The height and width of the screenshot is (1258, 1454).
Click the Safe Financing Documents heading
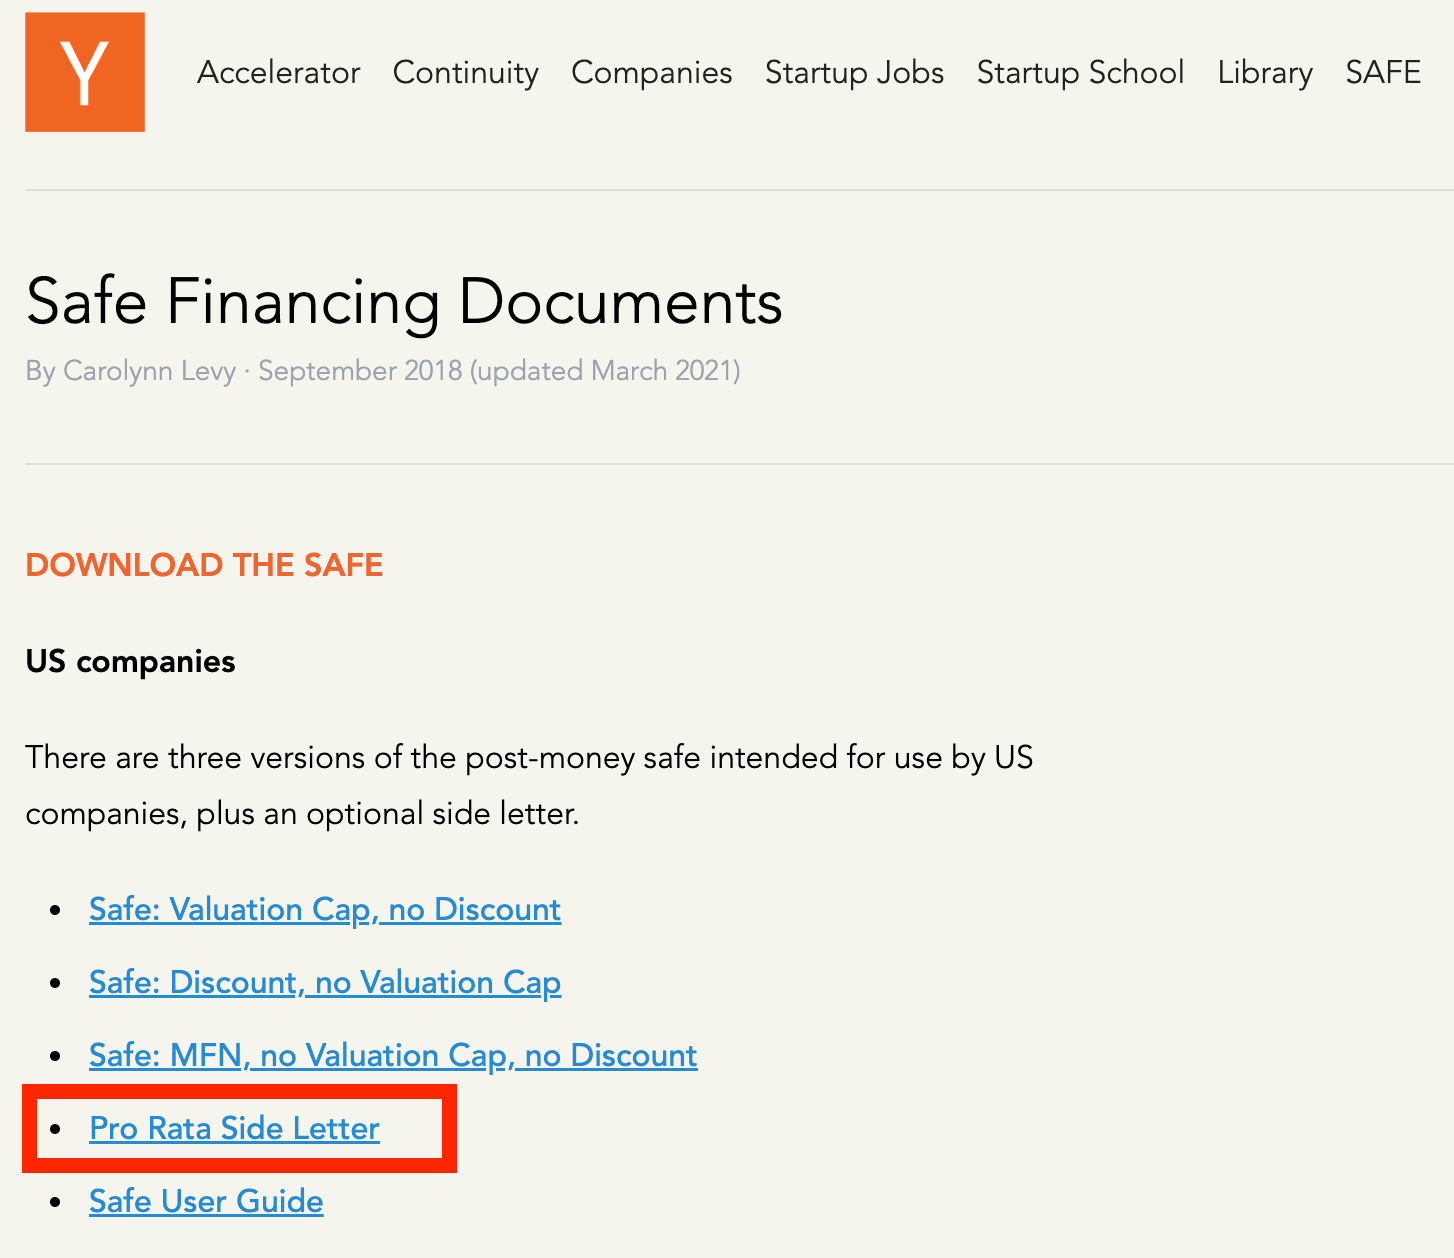pyautogui.click(x=404, y=301)
